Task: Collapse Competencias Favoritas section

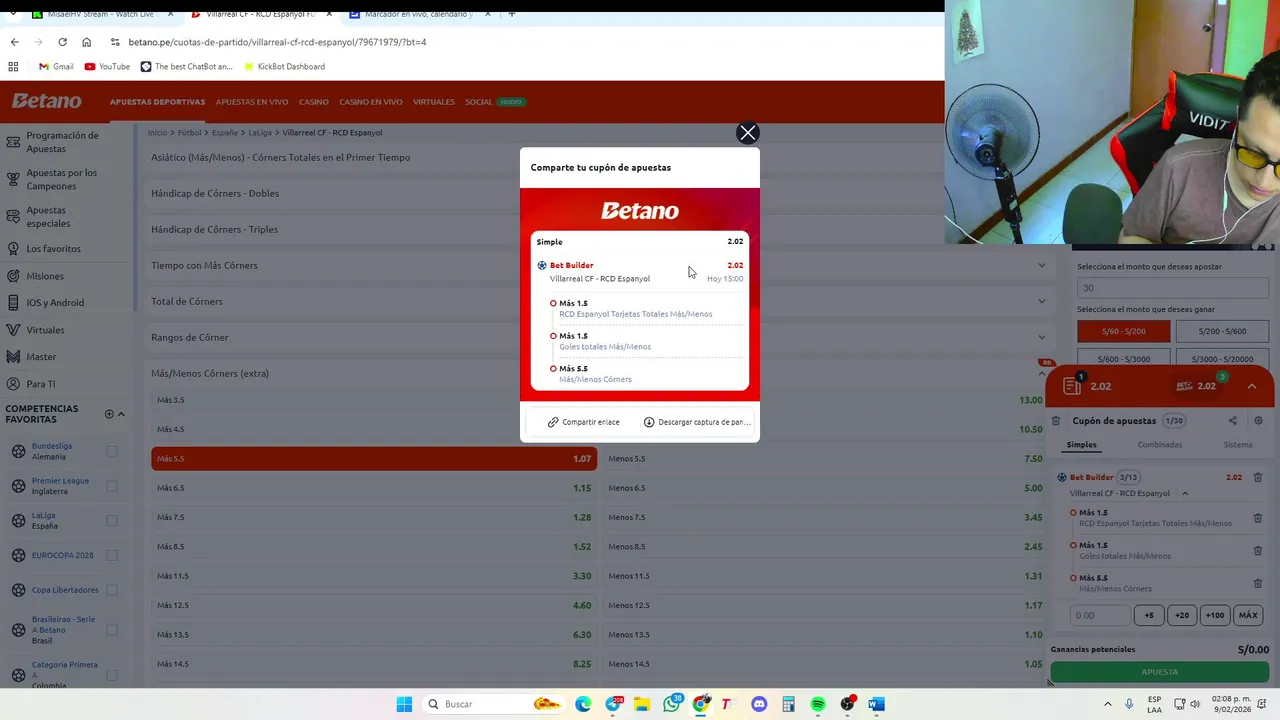Action: click(x=121, y=414)
